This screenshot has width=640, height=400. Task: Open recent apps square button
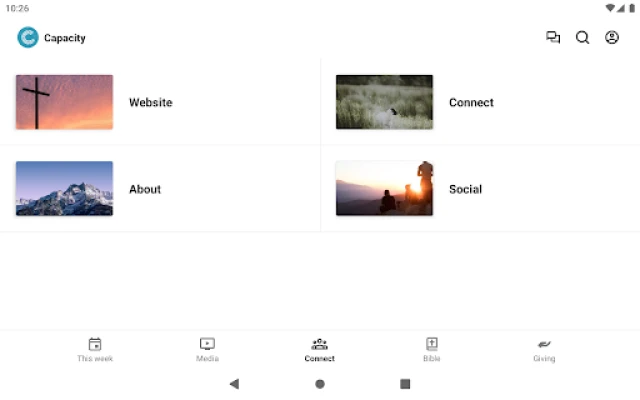(x=405, y=384)
